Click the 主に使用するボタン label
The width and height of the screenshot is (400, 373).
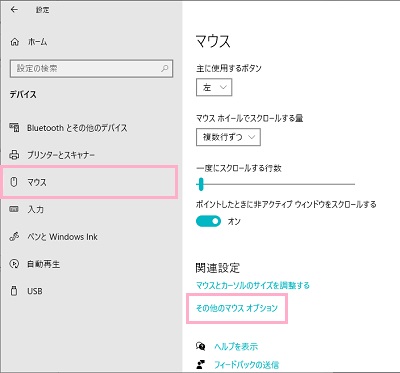[229, 68]
